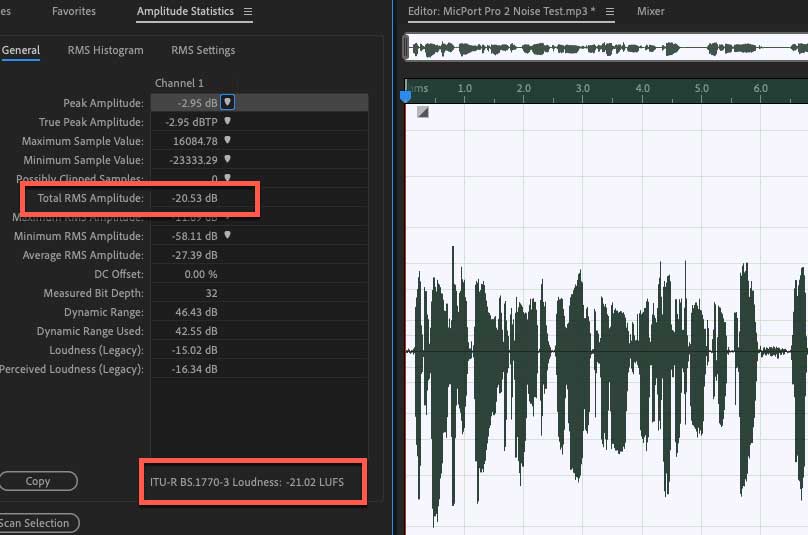The image size is (808, 535).
Task: Click the Measured Bit Depth value 32
Action: [x=211, y=293]
